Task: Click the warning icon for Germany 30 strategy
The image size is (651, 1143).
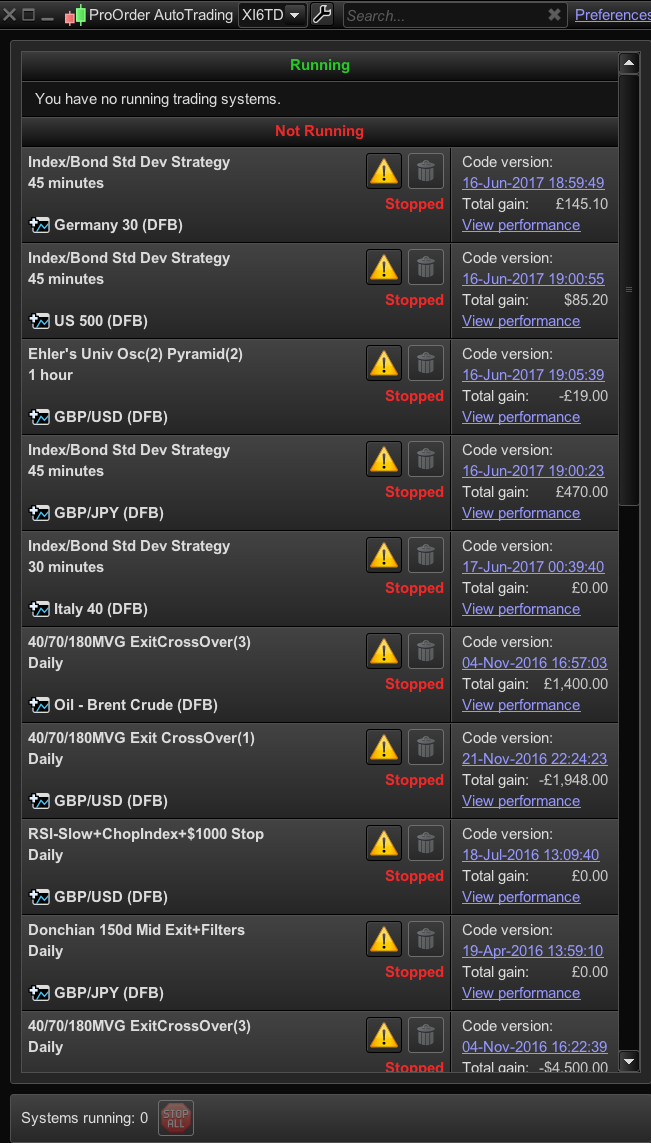Action: point(383,171)
